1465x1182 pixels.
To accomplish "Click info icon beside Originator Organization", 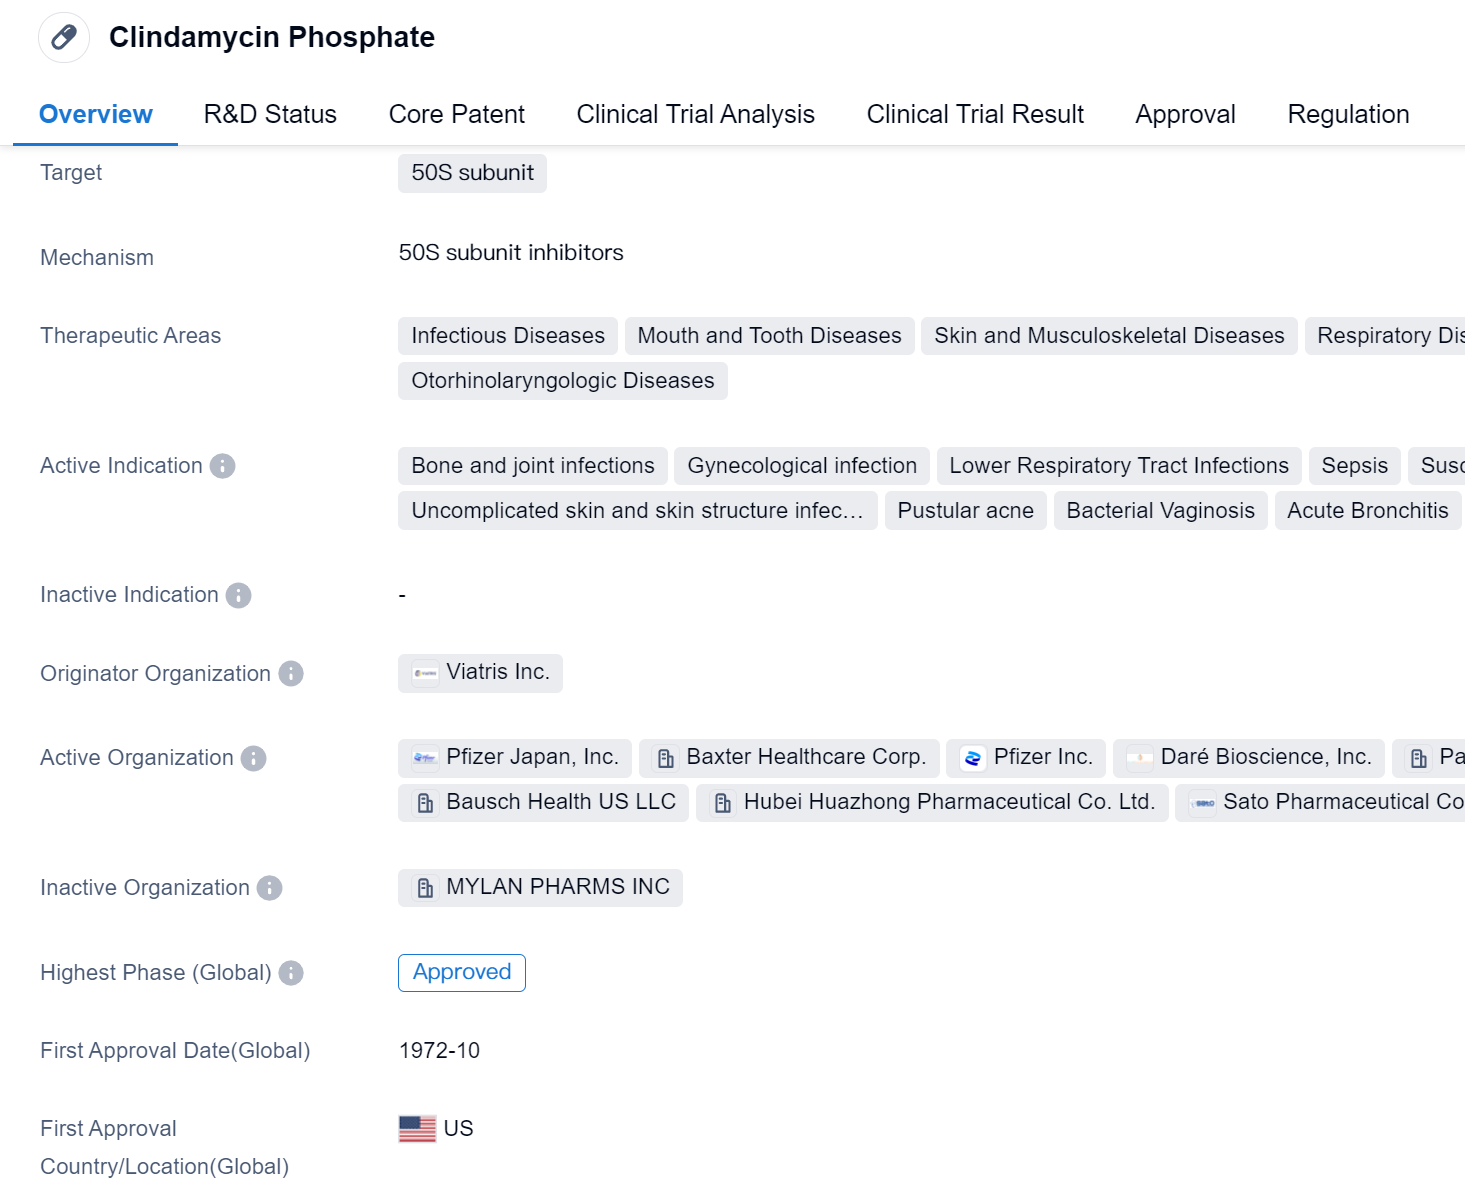I will [291, 674].
